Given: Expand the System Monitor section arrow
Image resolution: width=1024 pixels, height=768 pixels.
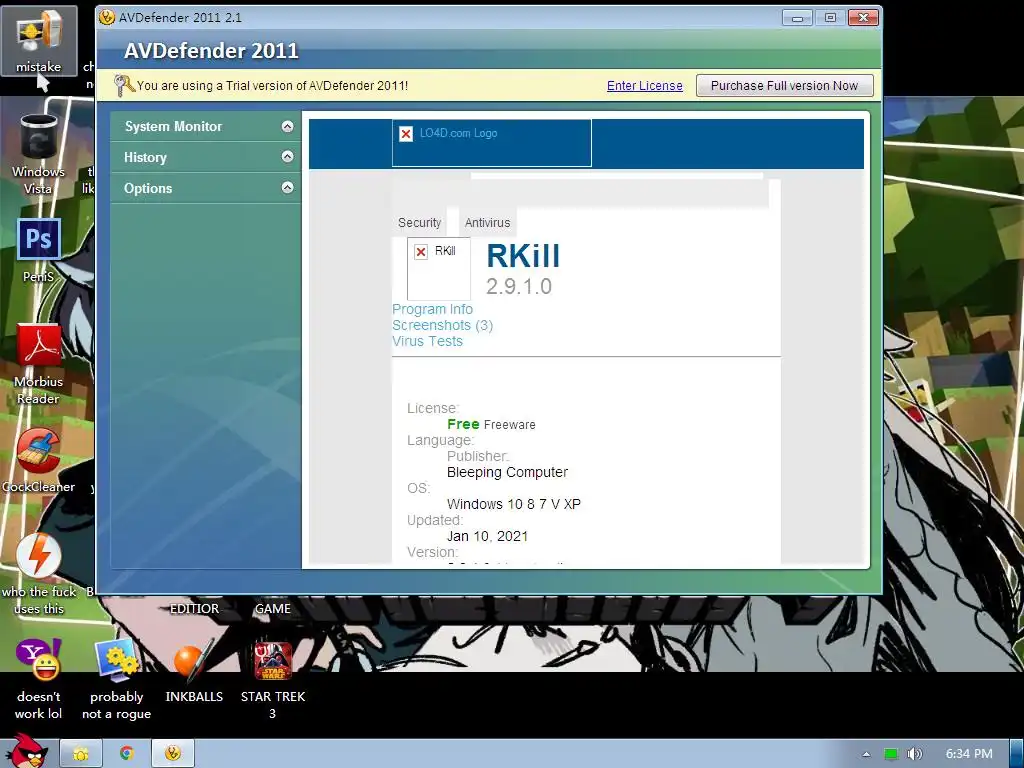Looking at the screenshot, I should (287, 126).
